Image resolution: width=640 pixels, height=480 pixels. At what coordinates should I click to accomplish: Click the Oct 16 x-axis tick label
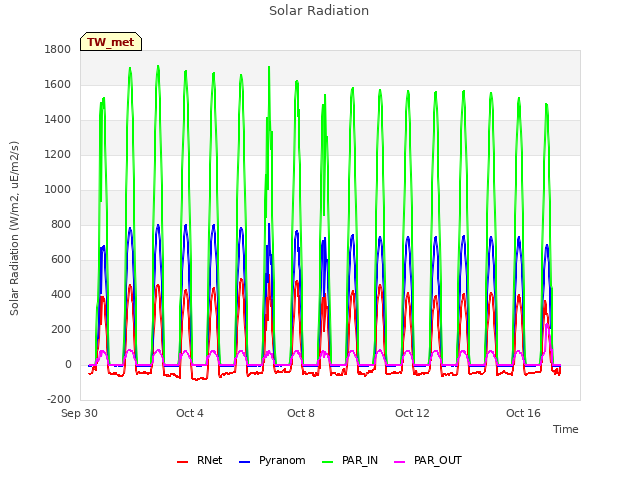[523, 413]
